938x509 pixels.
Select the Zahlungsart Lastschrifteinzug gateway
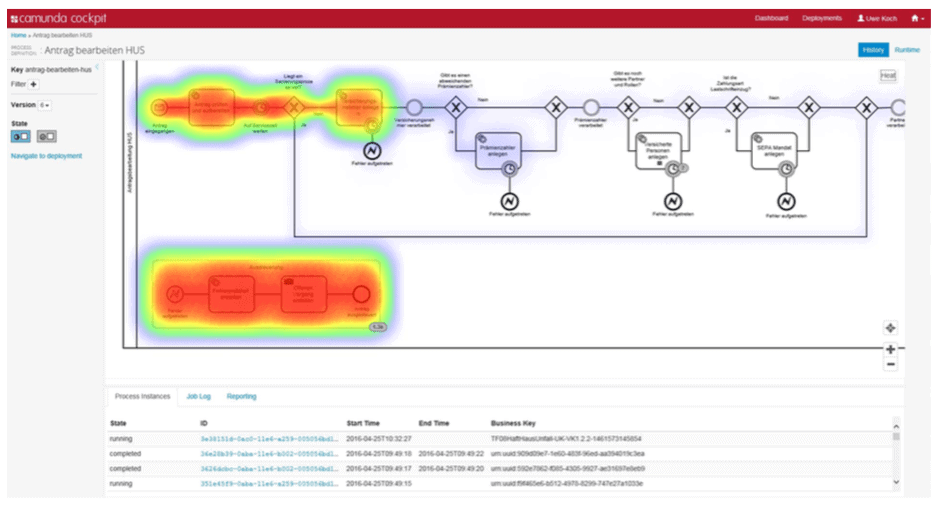[x=737, y=108]
